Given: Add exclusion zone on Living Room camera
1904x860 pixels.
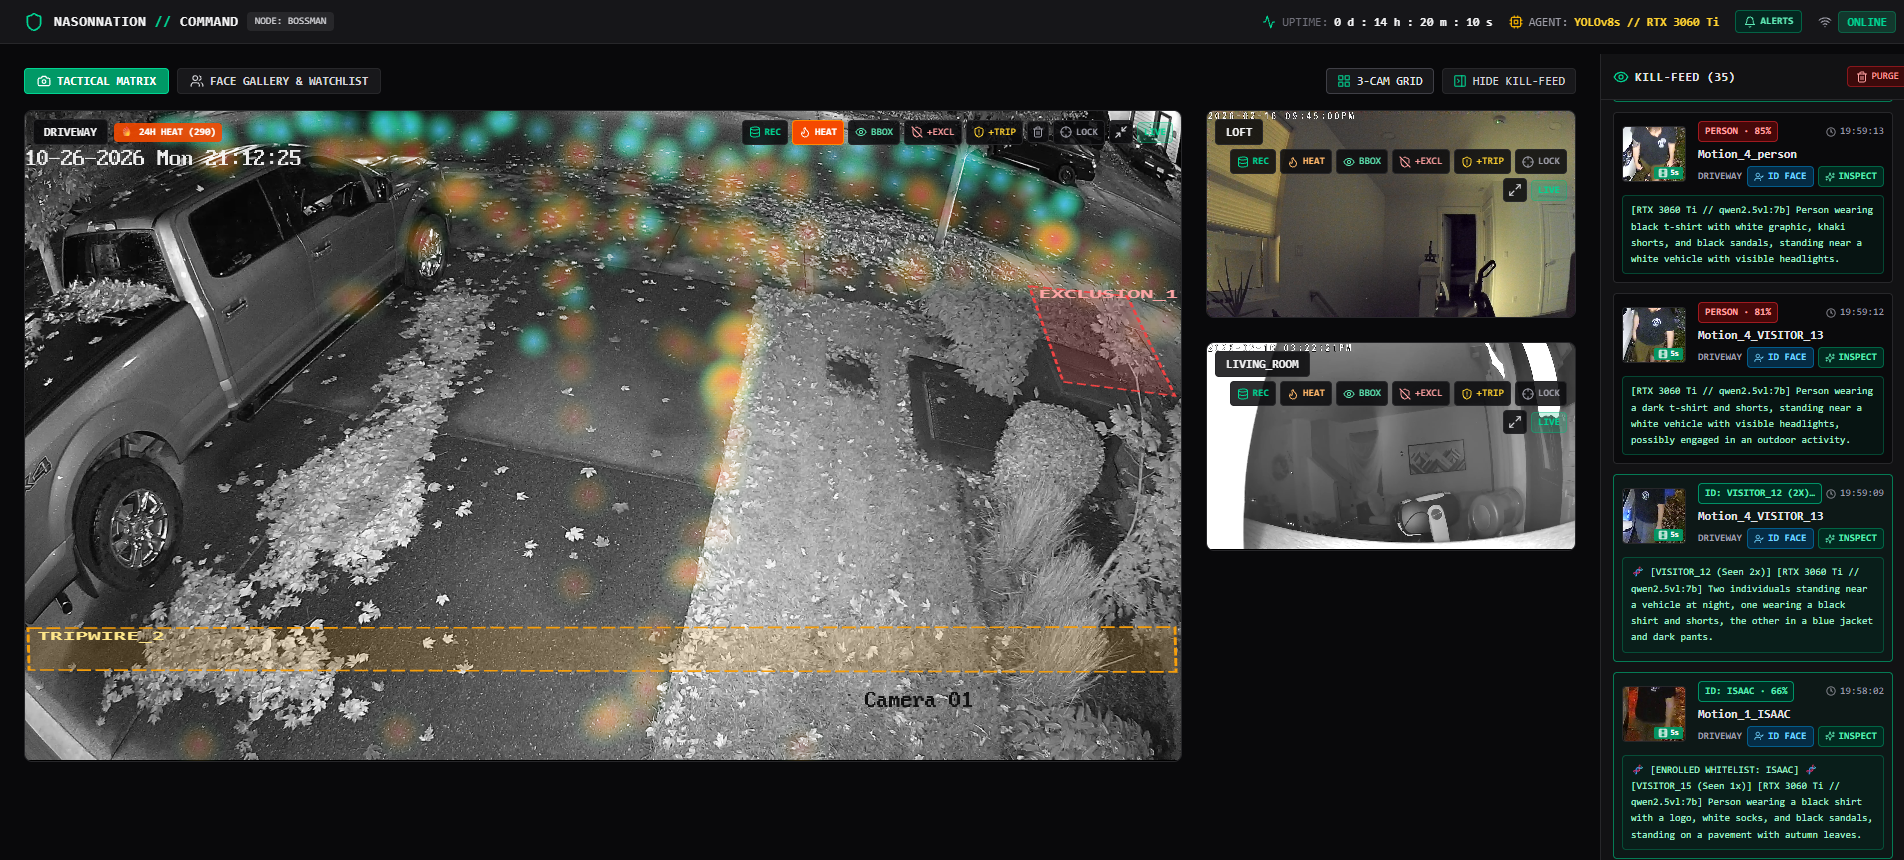Looking at the screenshot, I should tap(1420, 393).
